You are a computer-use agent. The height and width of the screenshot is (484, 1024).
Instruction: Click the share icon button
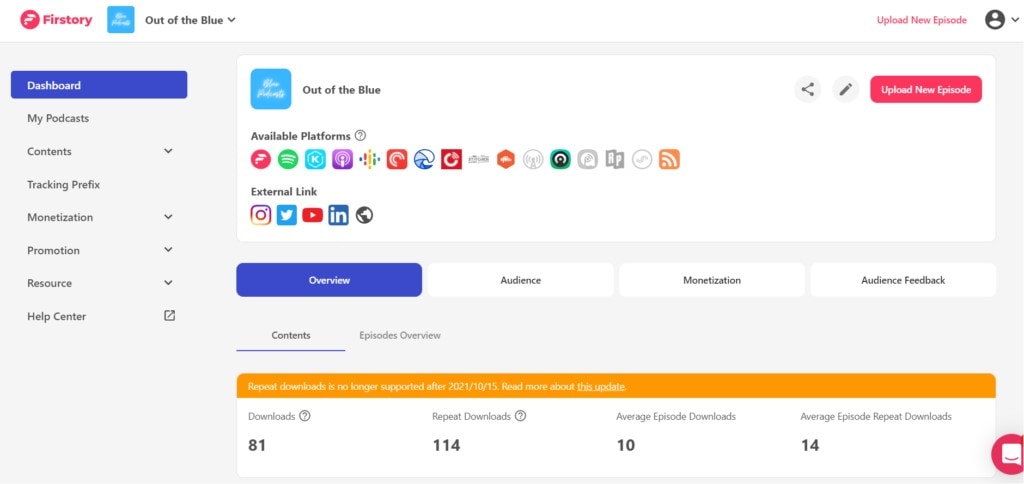tap(808, 89)
